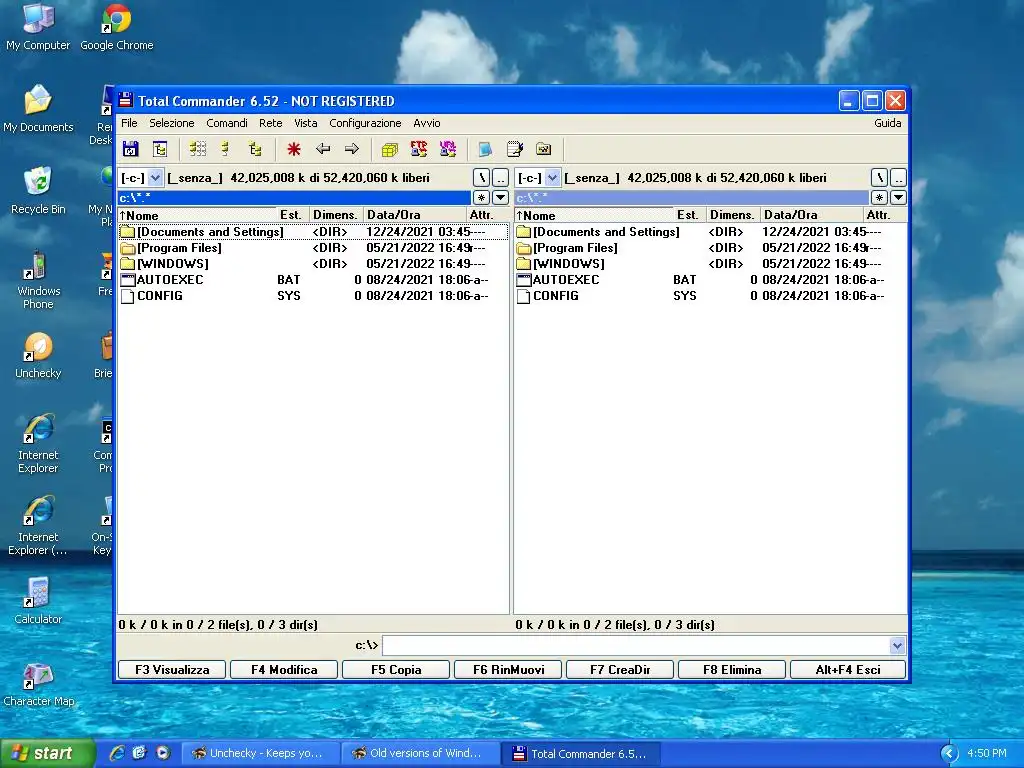Select [Documents and Settings] in right panel
Image resolution: width=1024 pixels, height=768 pixels.
[711, 232]
